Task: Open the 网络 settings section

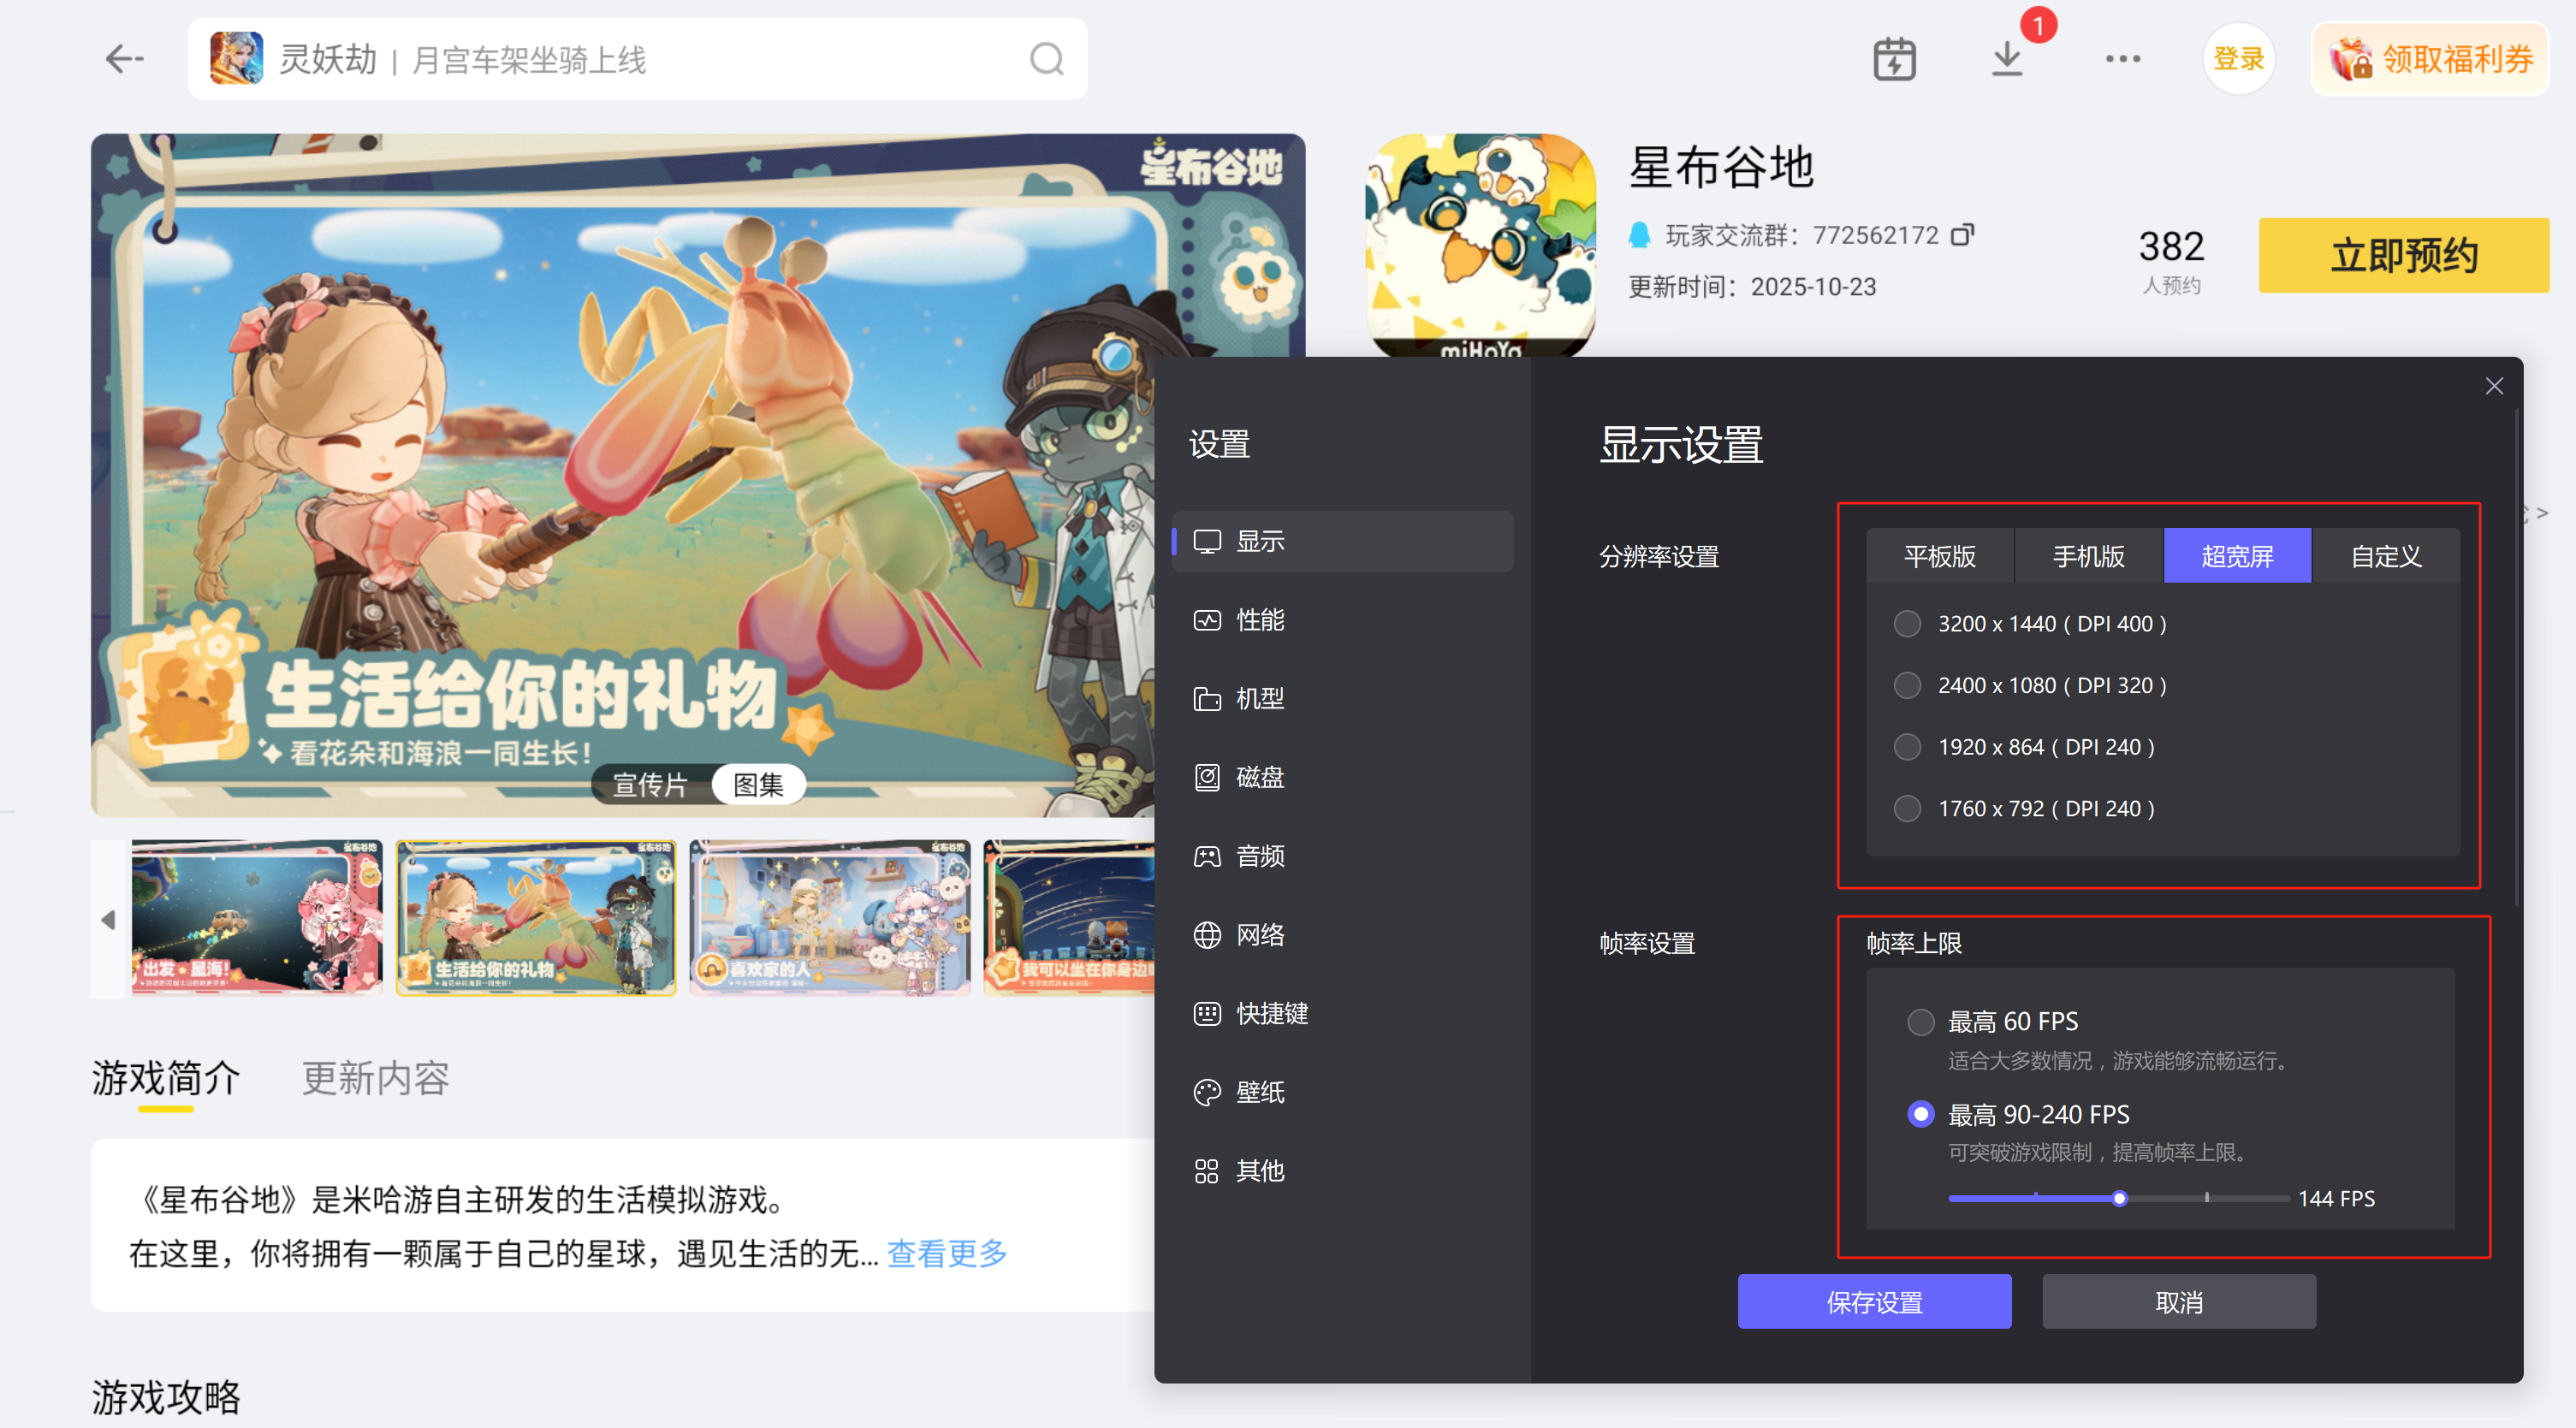Action: coord(1260,935)
